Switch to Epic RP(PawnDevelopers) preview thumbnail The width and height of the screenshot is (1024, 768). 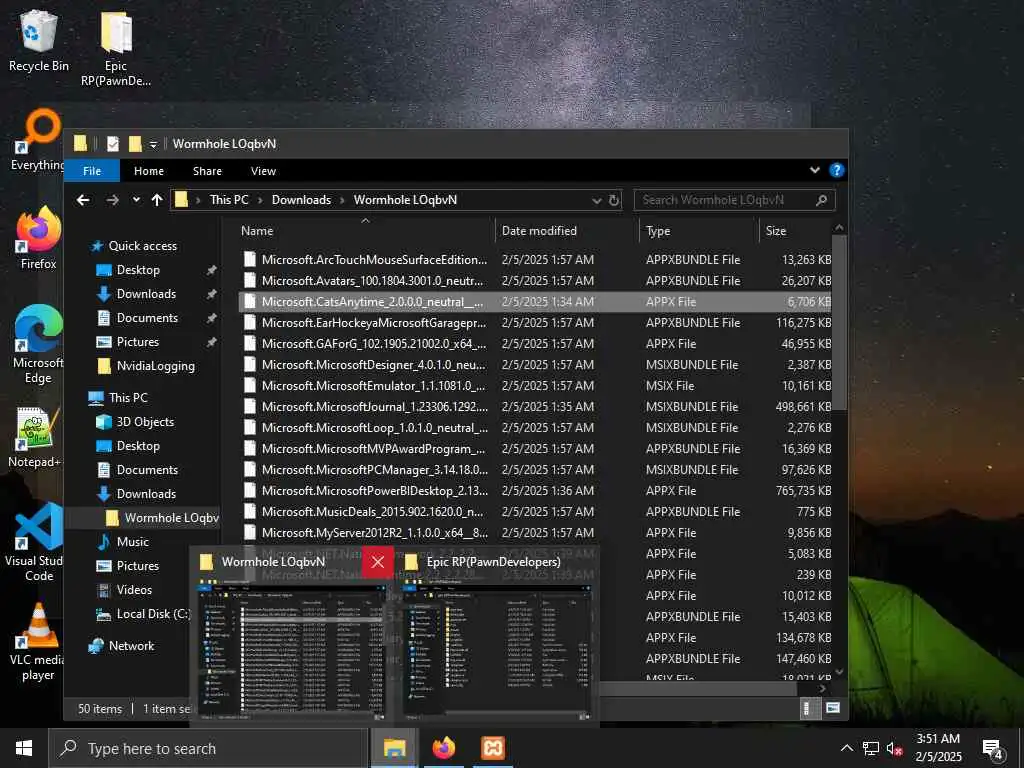pyautogui.click(x=496, y=648)
